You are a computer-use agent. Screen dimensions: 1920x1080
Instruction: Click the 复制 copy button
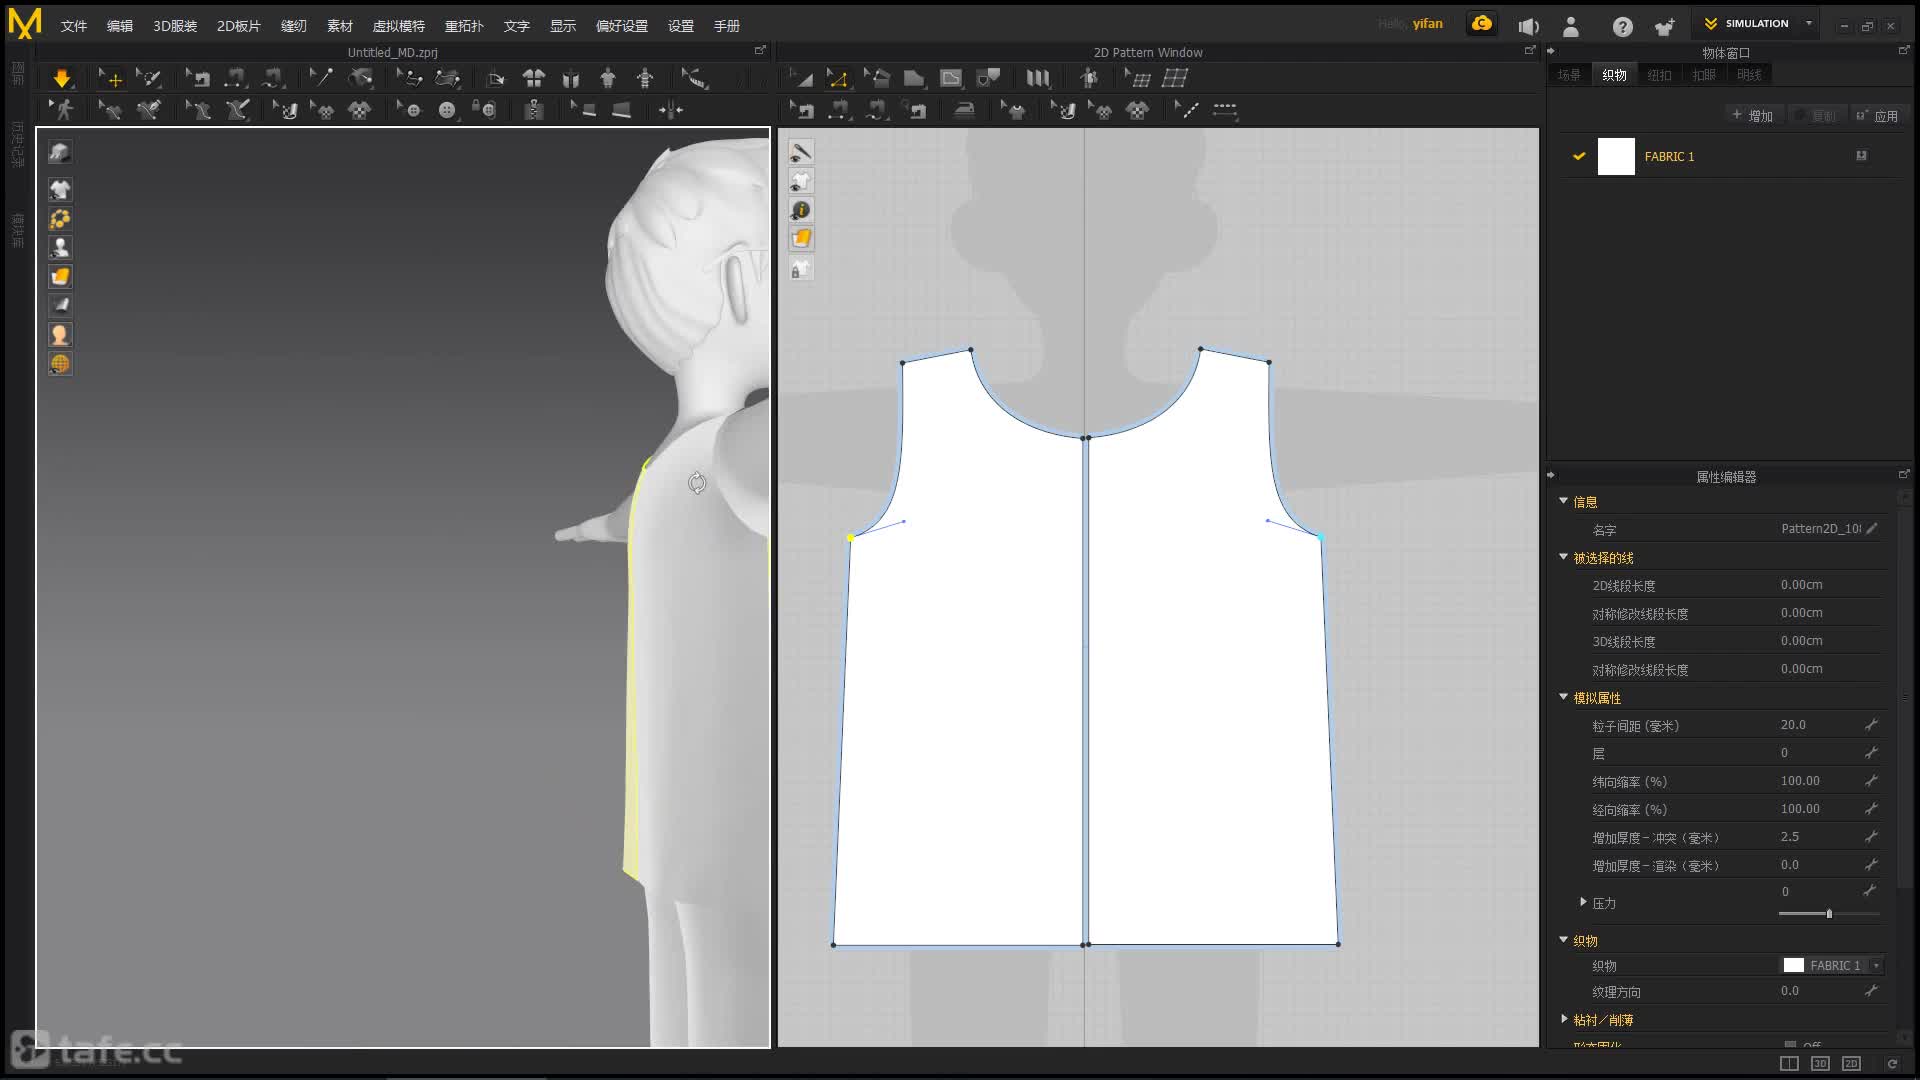pyautogui.click(x=1816, y=116)
